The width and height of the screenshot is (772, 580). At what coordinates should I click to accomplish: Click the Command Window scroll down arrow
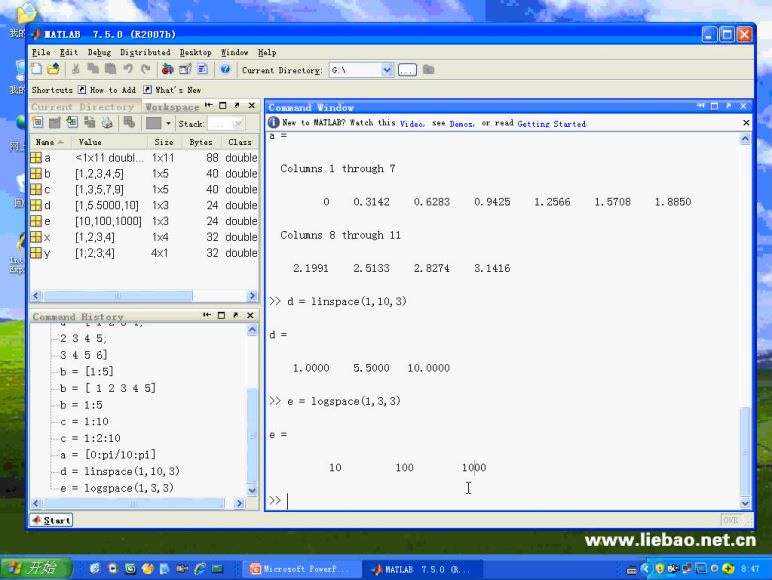click(x=745, y=503)
